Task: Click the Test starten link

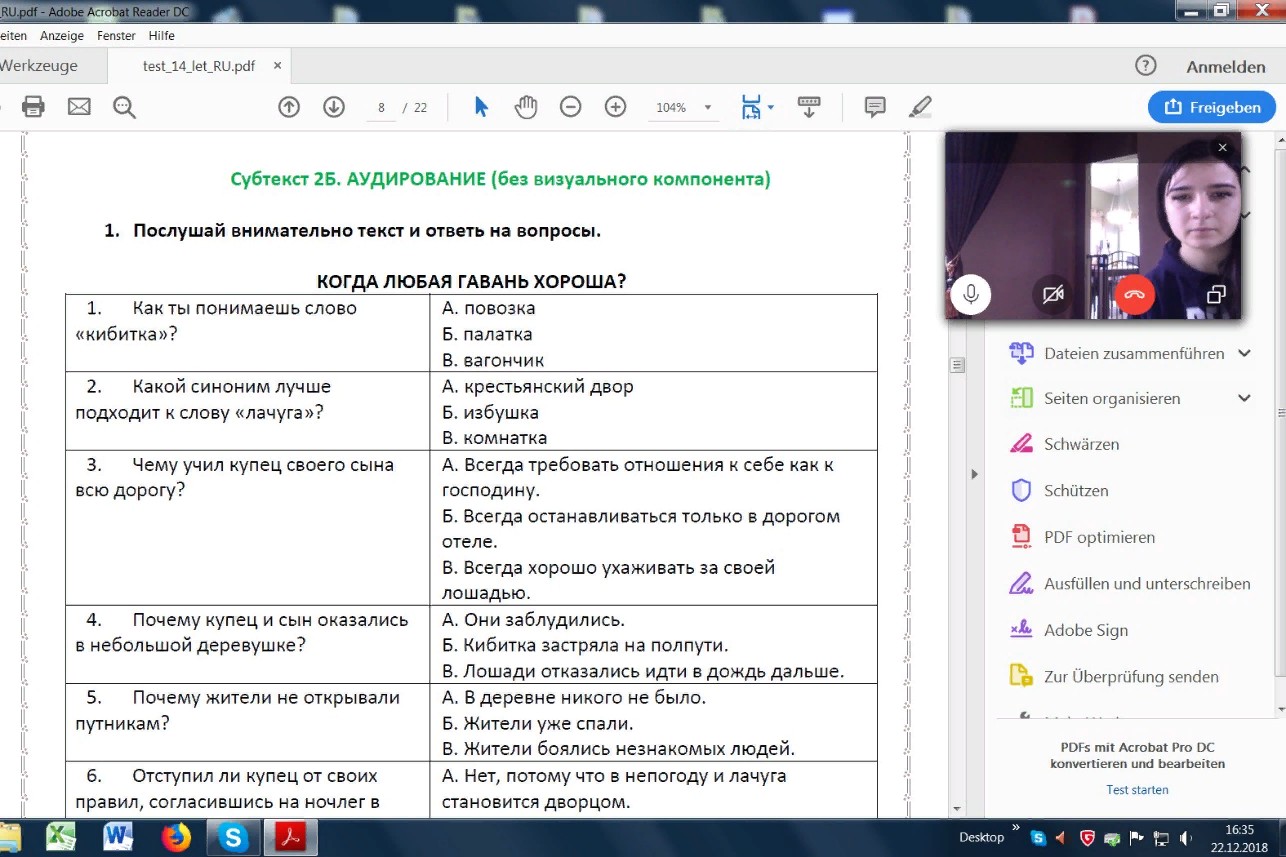Action: 1137,789
